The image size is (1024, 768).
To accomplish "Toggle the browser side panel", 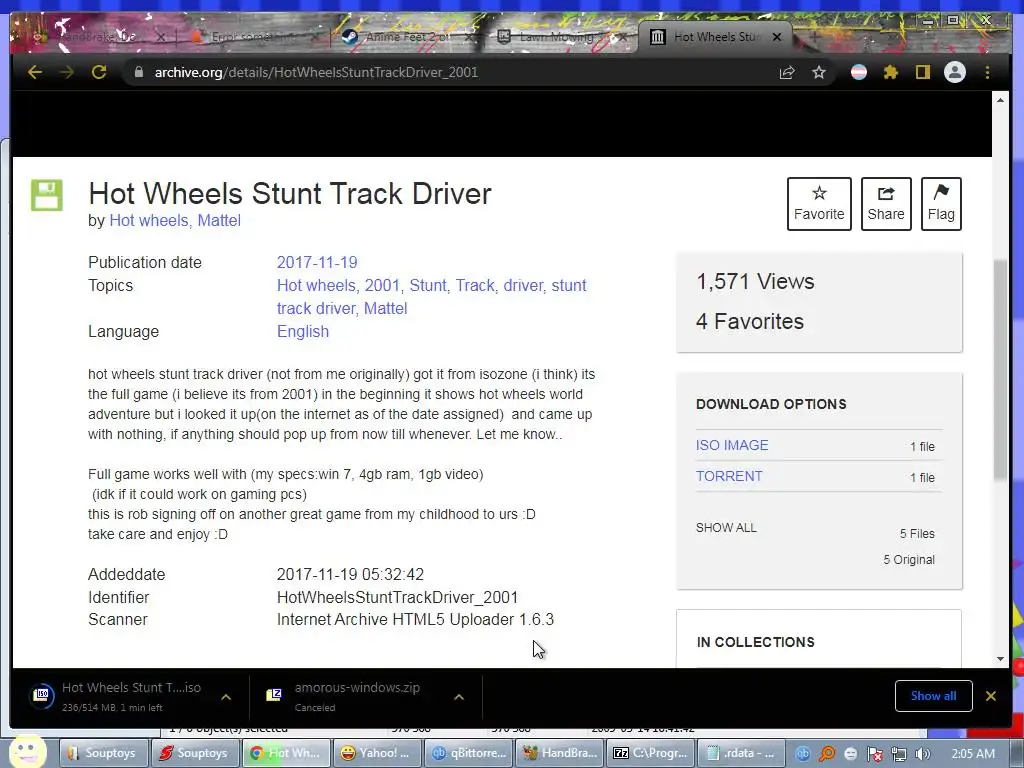I will [922, 72].
